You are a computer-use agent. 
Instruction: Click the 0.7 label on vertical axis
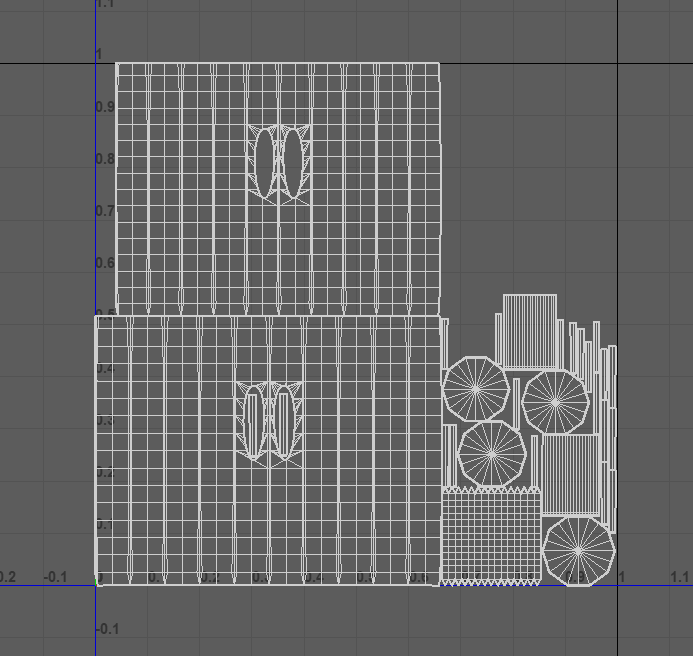click(103, 211)
